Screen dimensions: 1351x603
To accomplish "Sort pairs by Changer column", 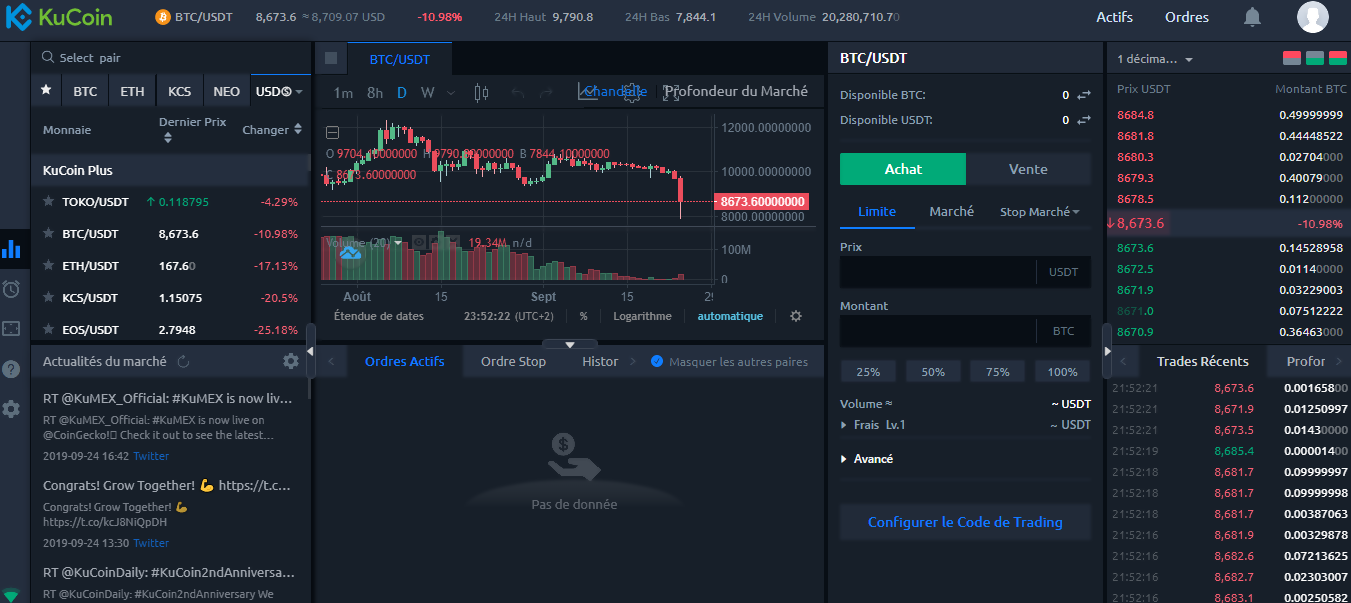I will [272, 130].
